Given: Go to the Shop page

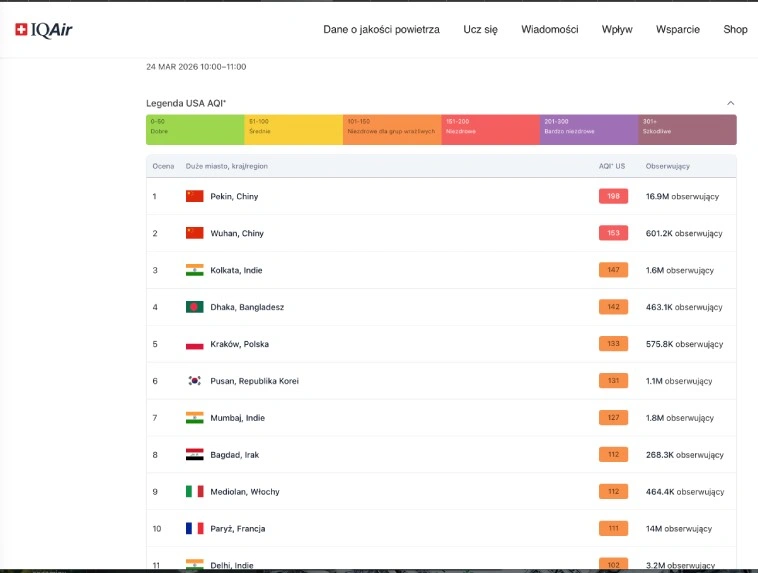Looking at the screenshot, I should click(x=735, y=30).
